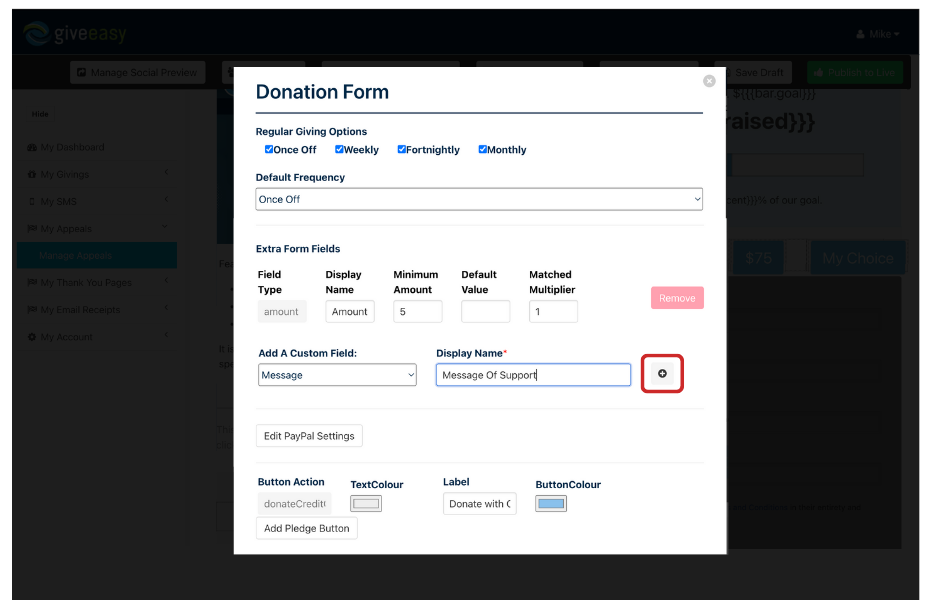938x609 pixels.
Task: Click the gift icon beside My Givings
Action: tap(34, 174)
